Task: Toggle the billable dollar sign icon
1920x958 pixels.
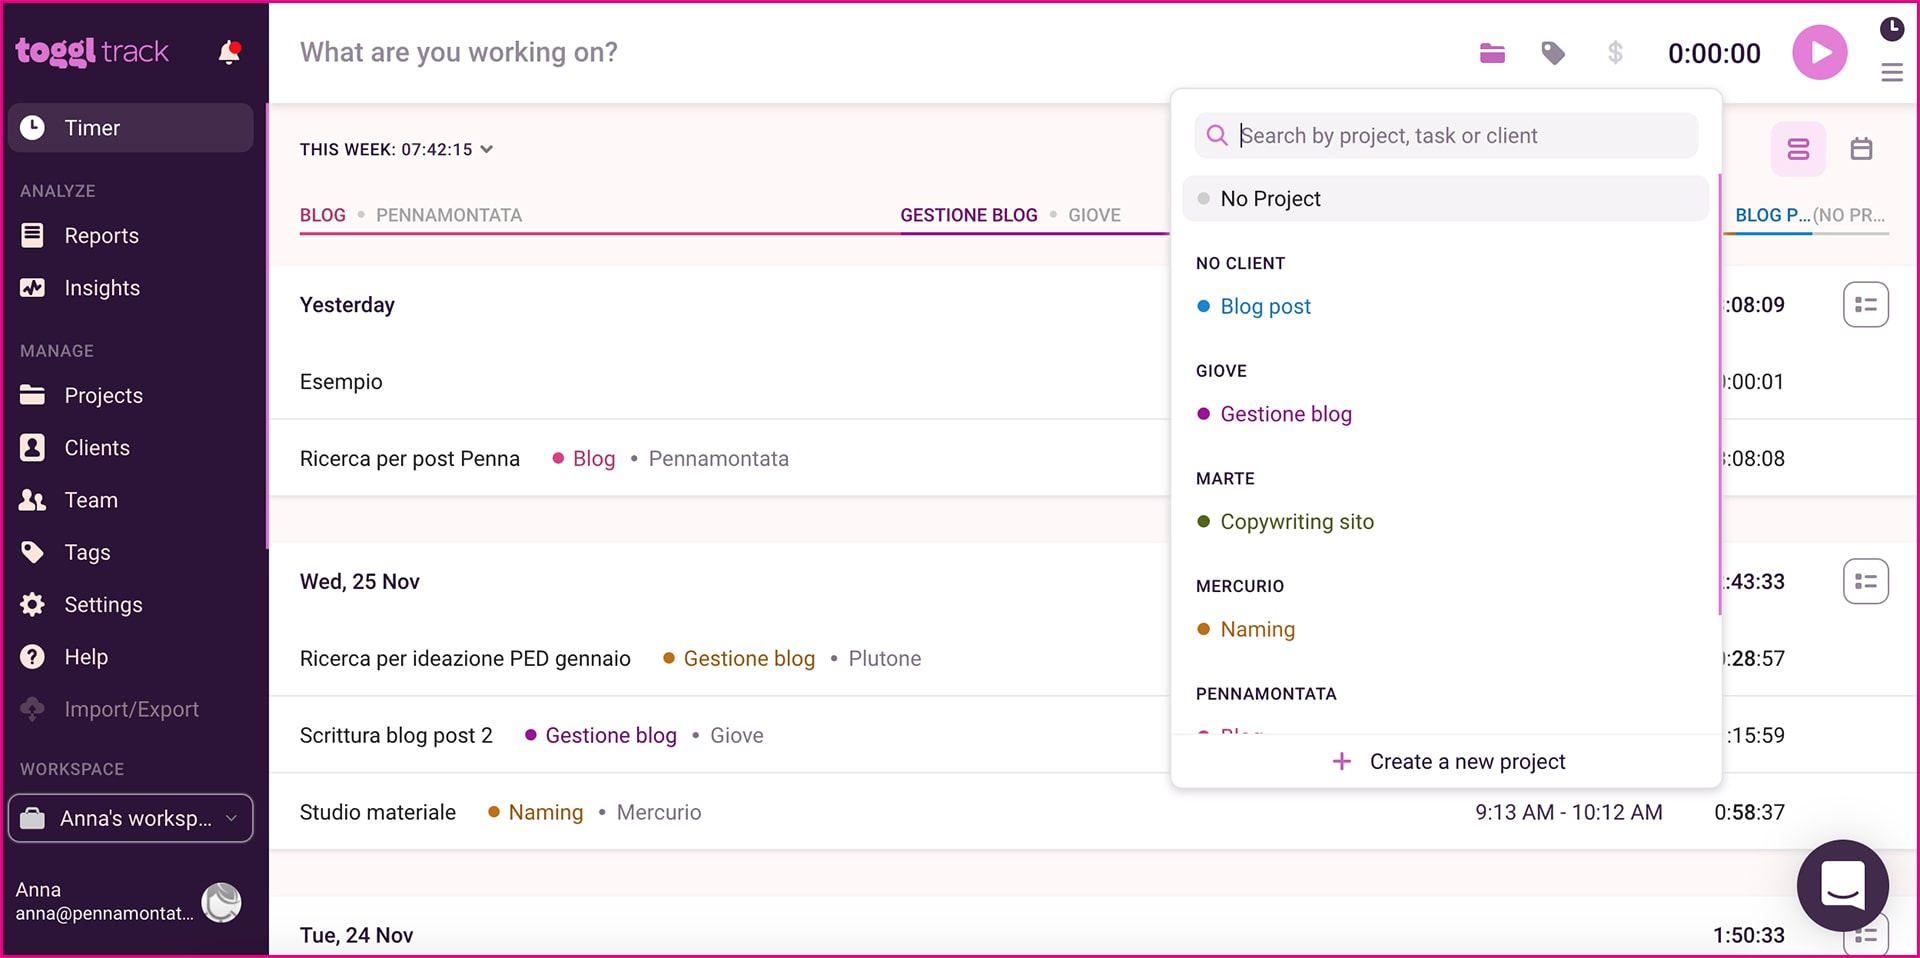Action: (1615, 53)
